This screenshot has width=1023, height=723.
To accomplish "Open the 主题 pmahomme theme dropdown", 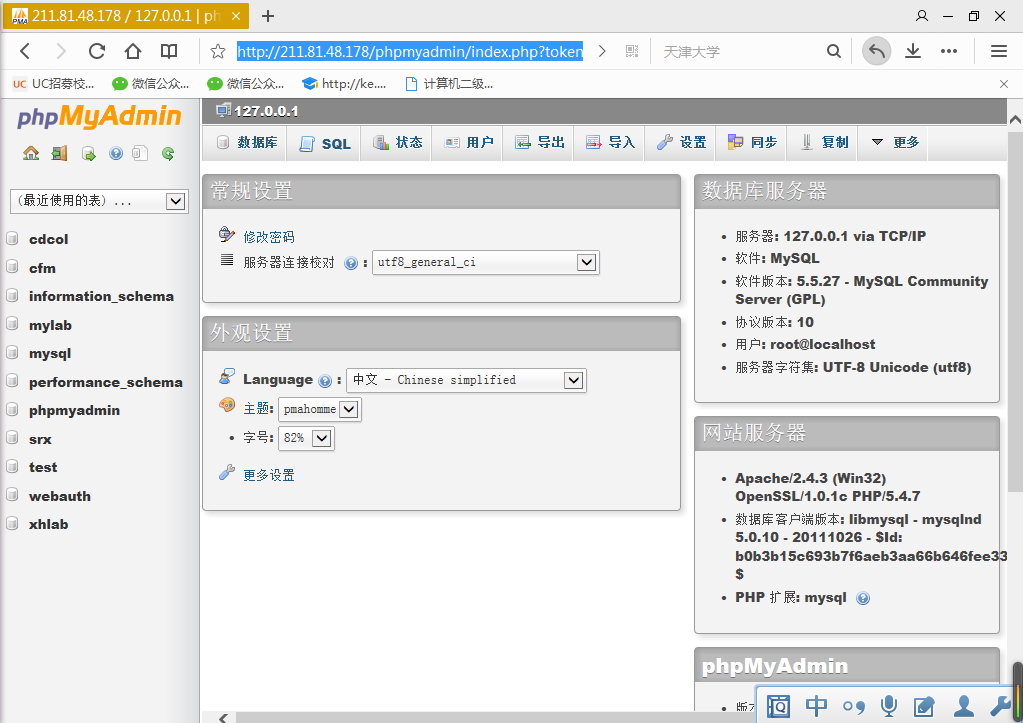I will pyautogui.click(x=319, y=409).
